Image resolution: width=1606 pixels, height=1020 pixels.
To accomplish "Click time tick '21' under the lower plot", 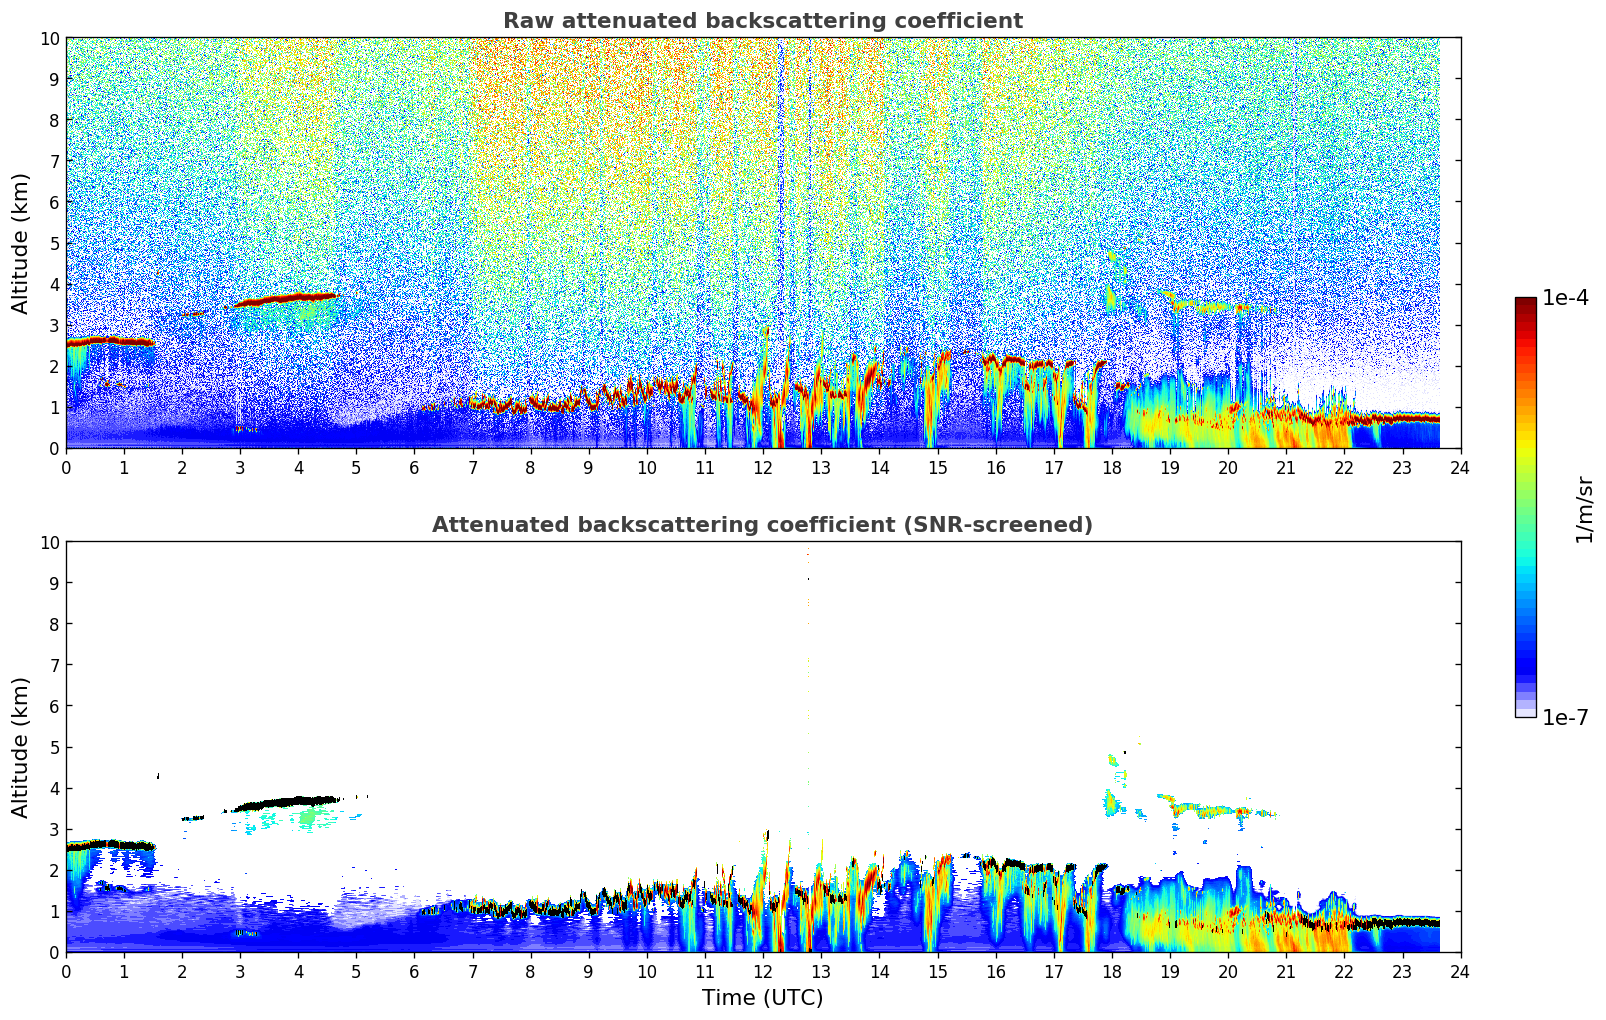I will coord(1286,971).
